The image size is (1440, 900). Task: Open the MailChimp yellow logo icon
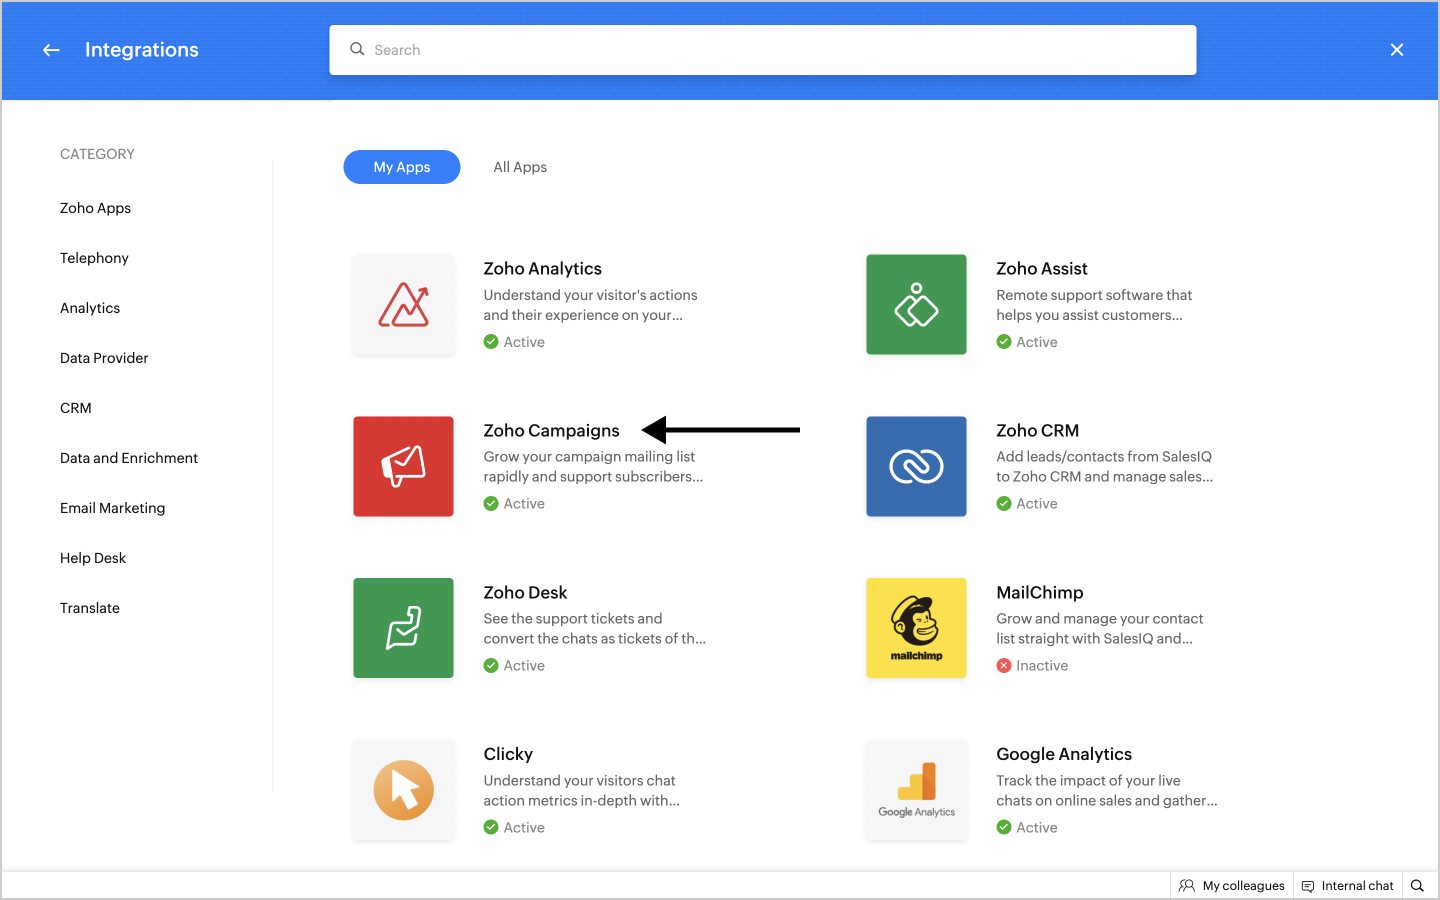click(917, 628)
